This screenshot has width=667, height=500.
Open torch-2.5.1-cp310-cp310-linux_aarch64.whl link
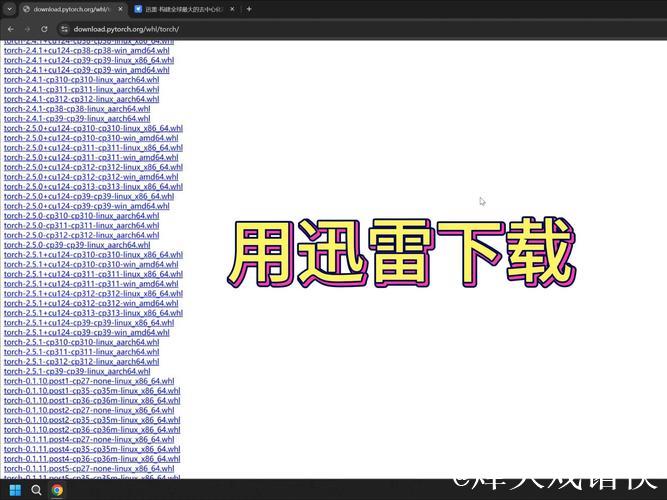82,342
